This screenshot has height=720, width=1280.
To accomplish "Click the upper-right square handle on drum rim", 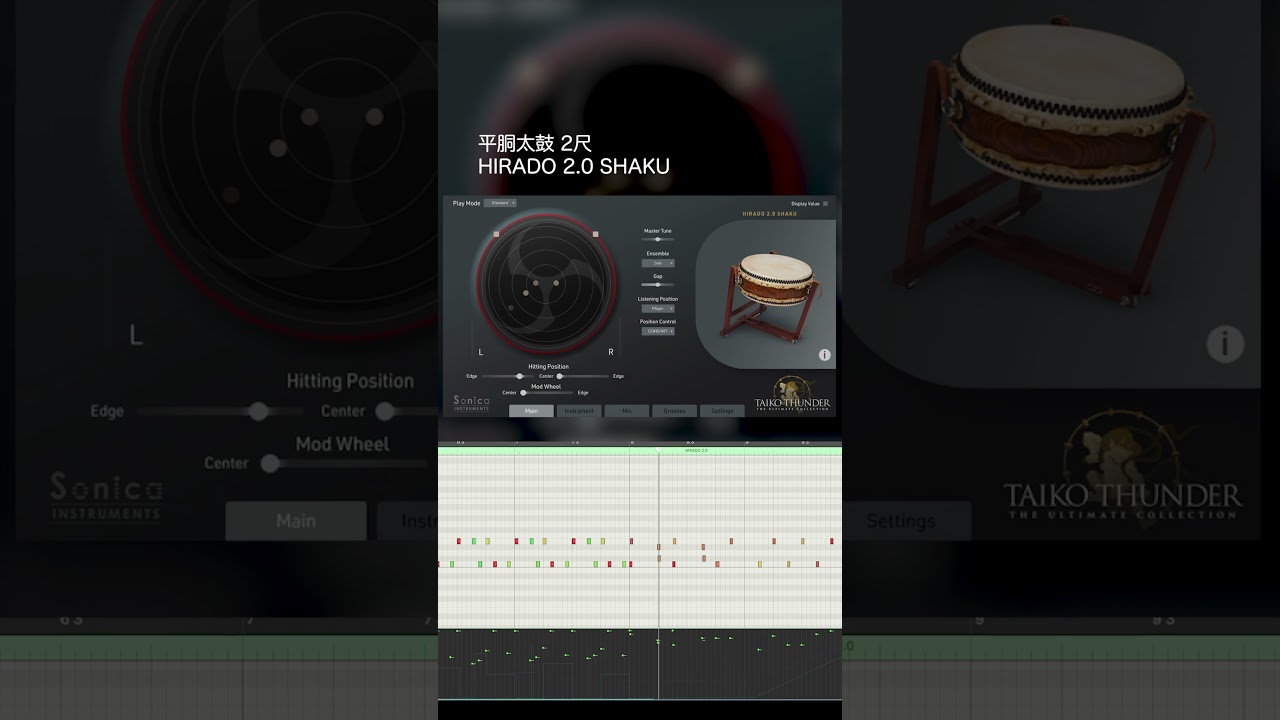I will tap(595, 235).
